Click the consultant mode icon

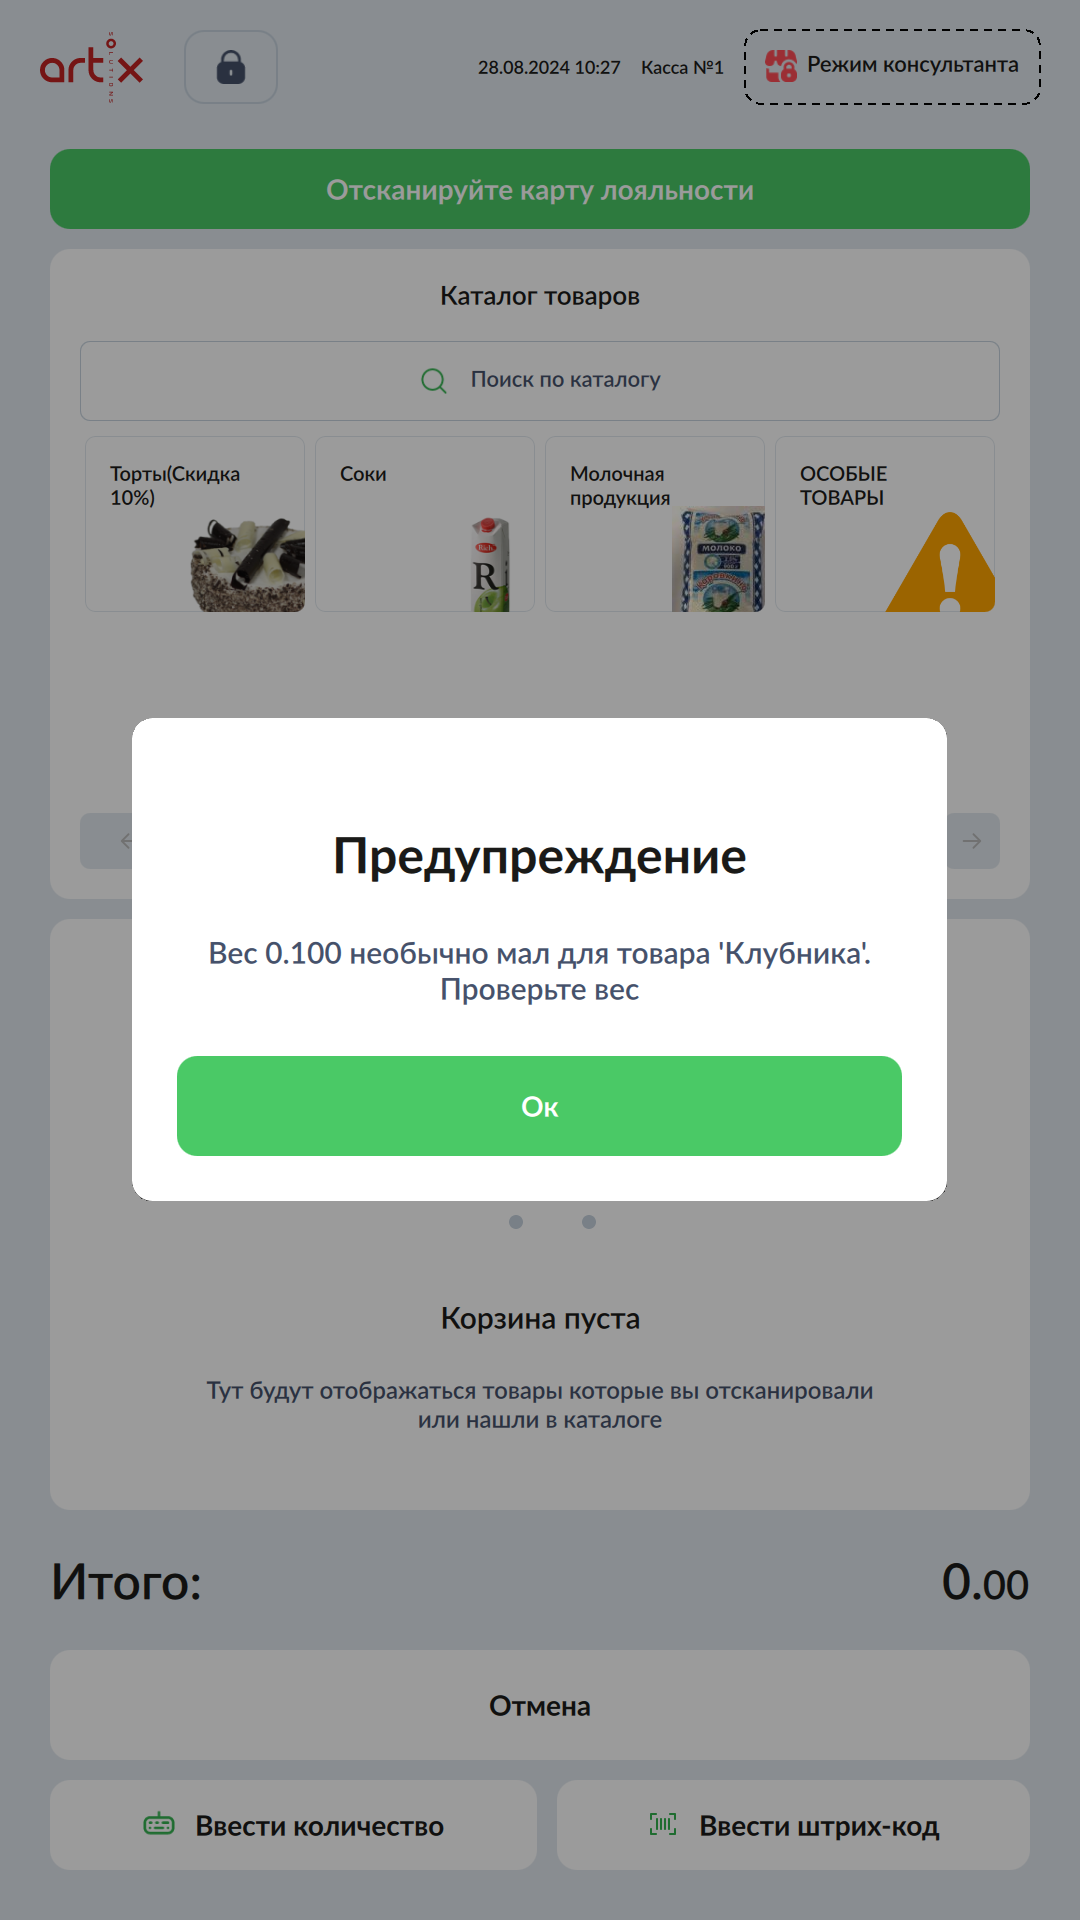781,66
